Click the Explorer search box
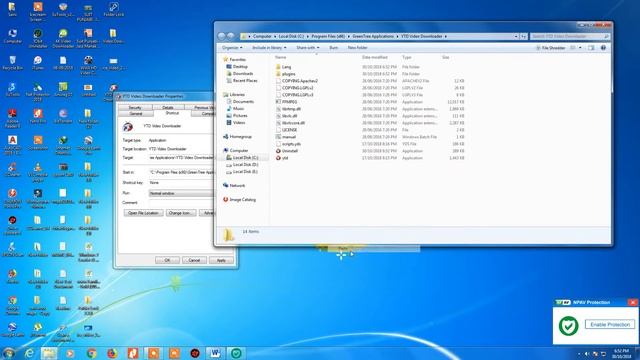The image size is (640, 360). [x=570, y=36]
